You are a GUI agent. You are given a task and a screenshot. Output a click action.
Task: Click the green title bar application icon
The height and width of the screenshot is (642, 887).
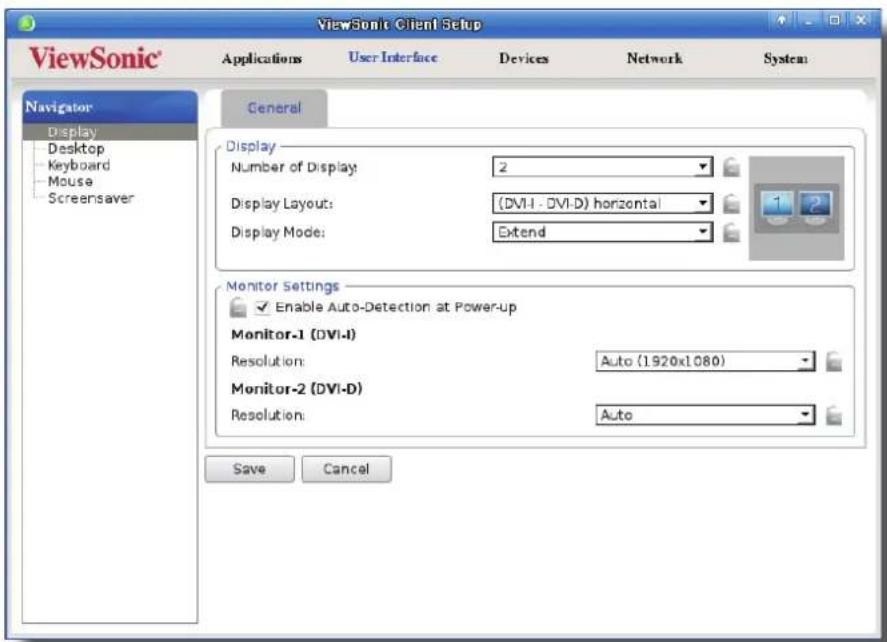point(26,24)
